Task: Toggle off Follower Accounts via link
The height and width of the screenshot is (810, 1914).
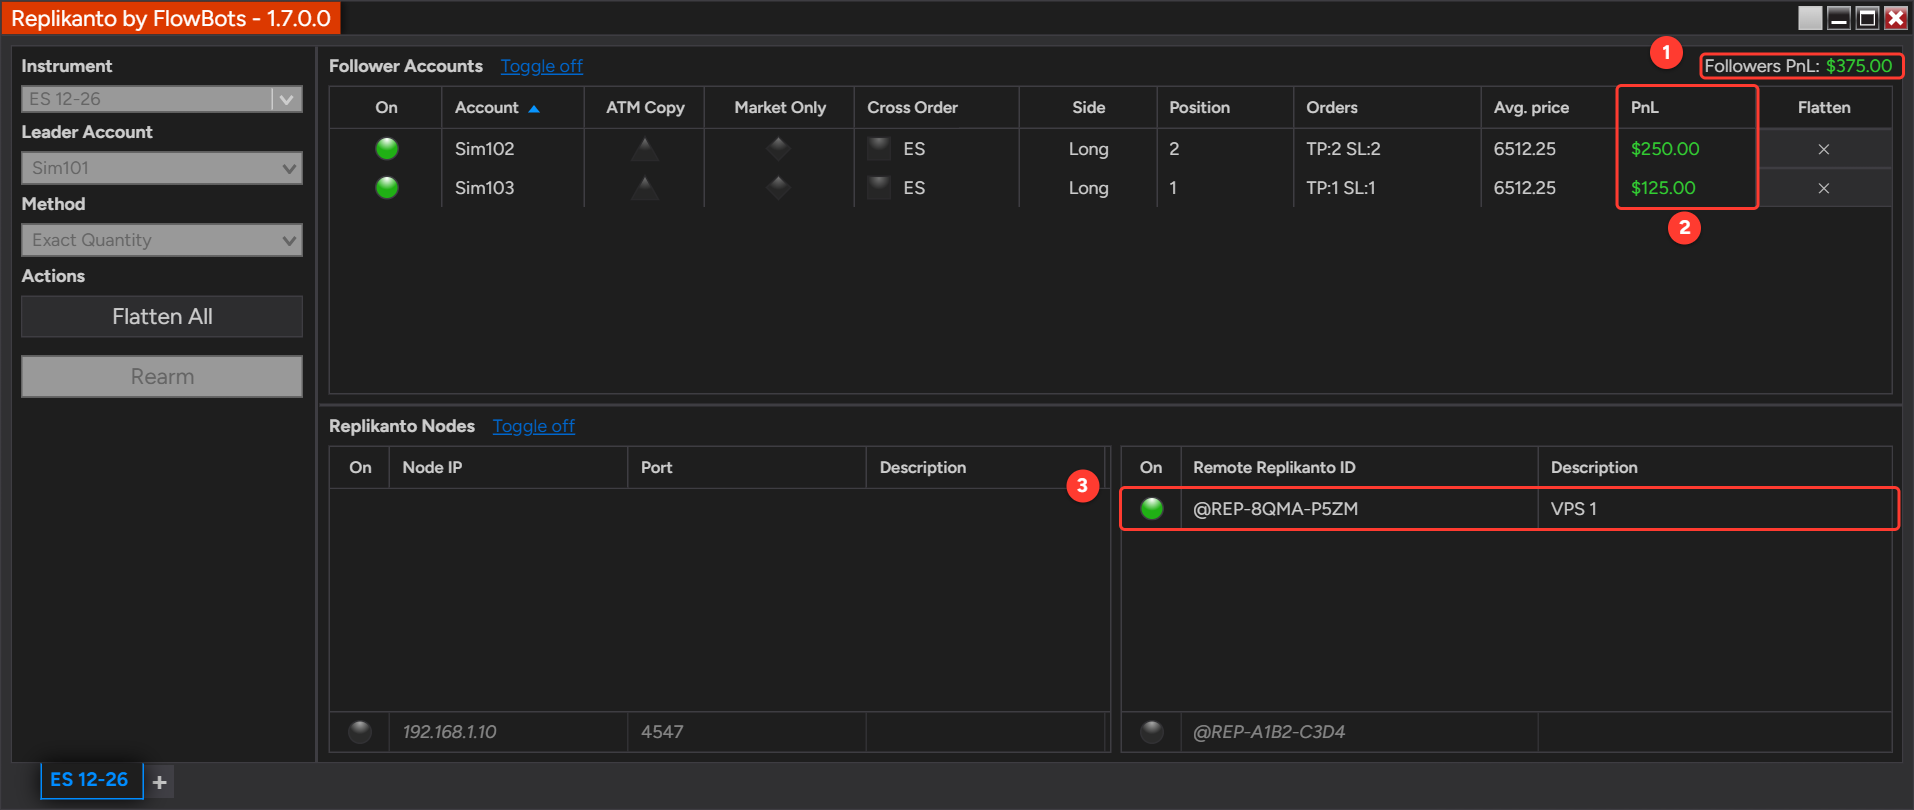Action: [x=542, y=66]
